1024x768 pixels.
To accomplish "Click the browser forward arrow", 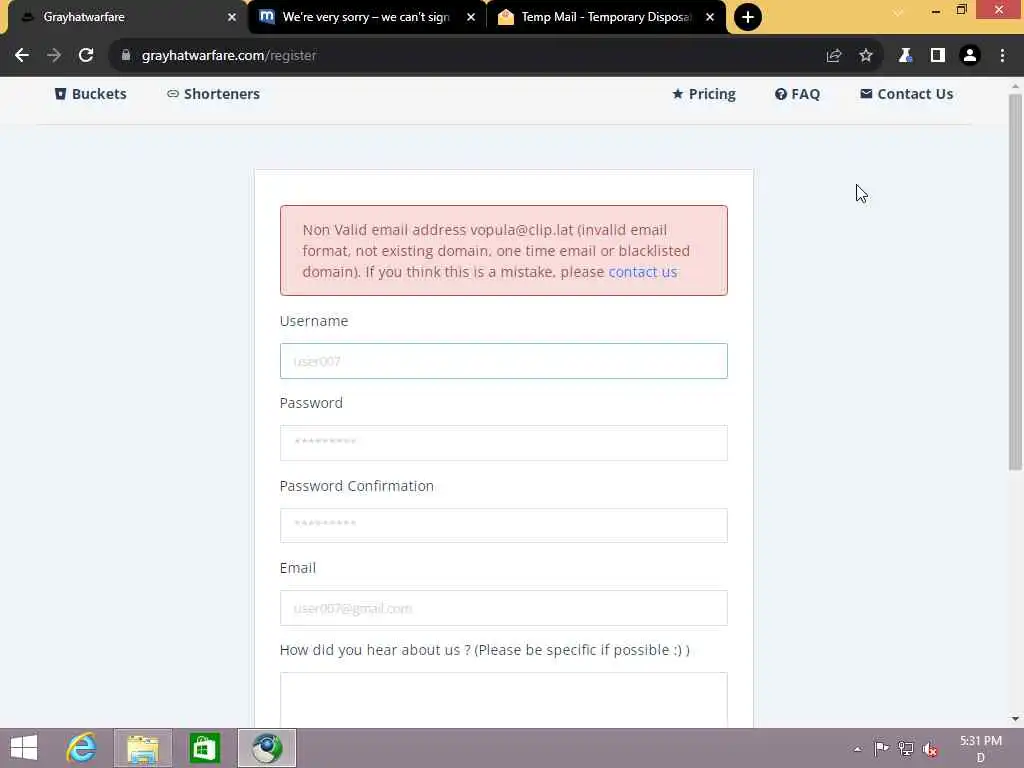I will tap(54, 56).
